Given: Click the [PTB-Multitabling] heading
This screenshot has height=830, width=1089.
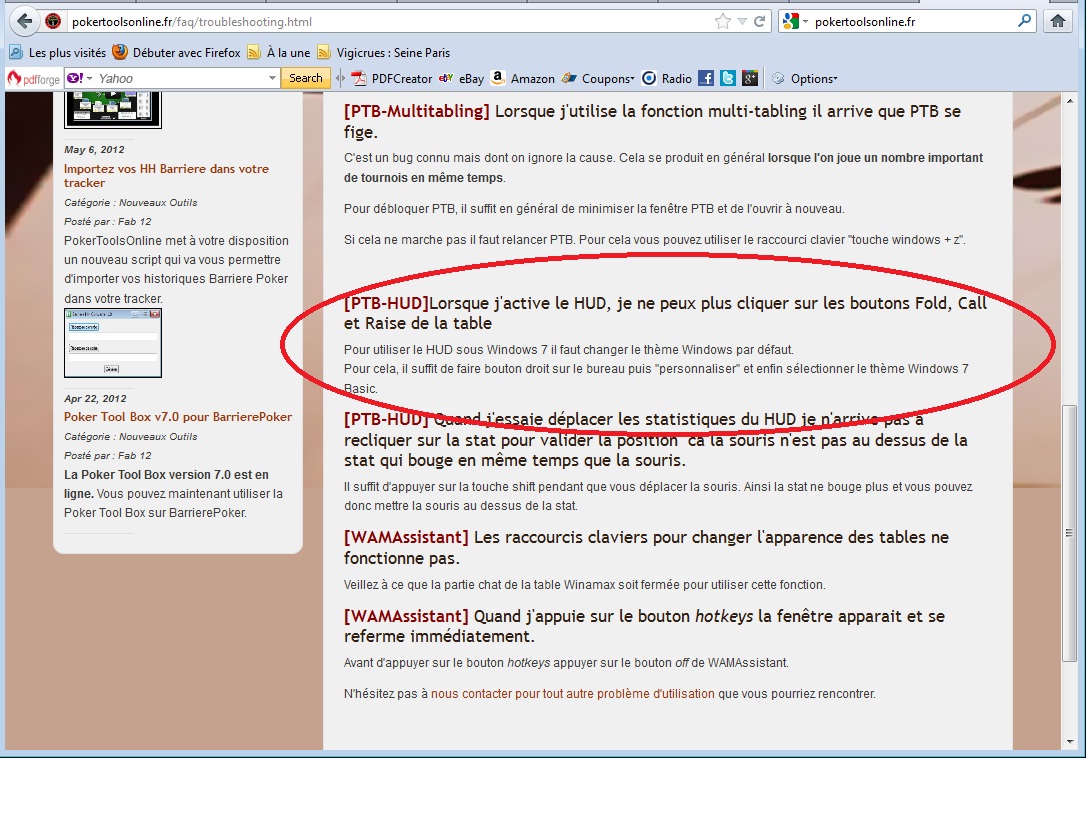Looking at the screenshot, I should click(x=652, y=122).
